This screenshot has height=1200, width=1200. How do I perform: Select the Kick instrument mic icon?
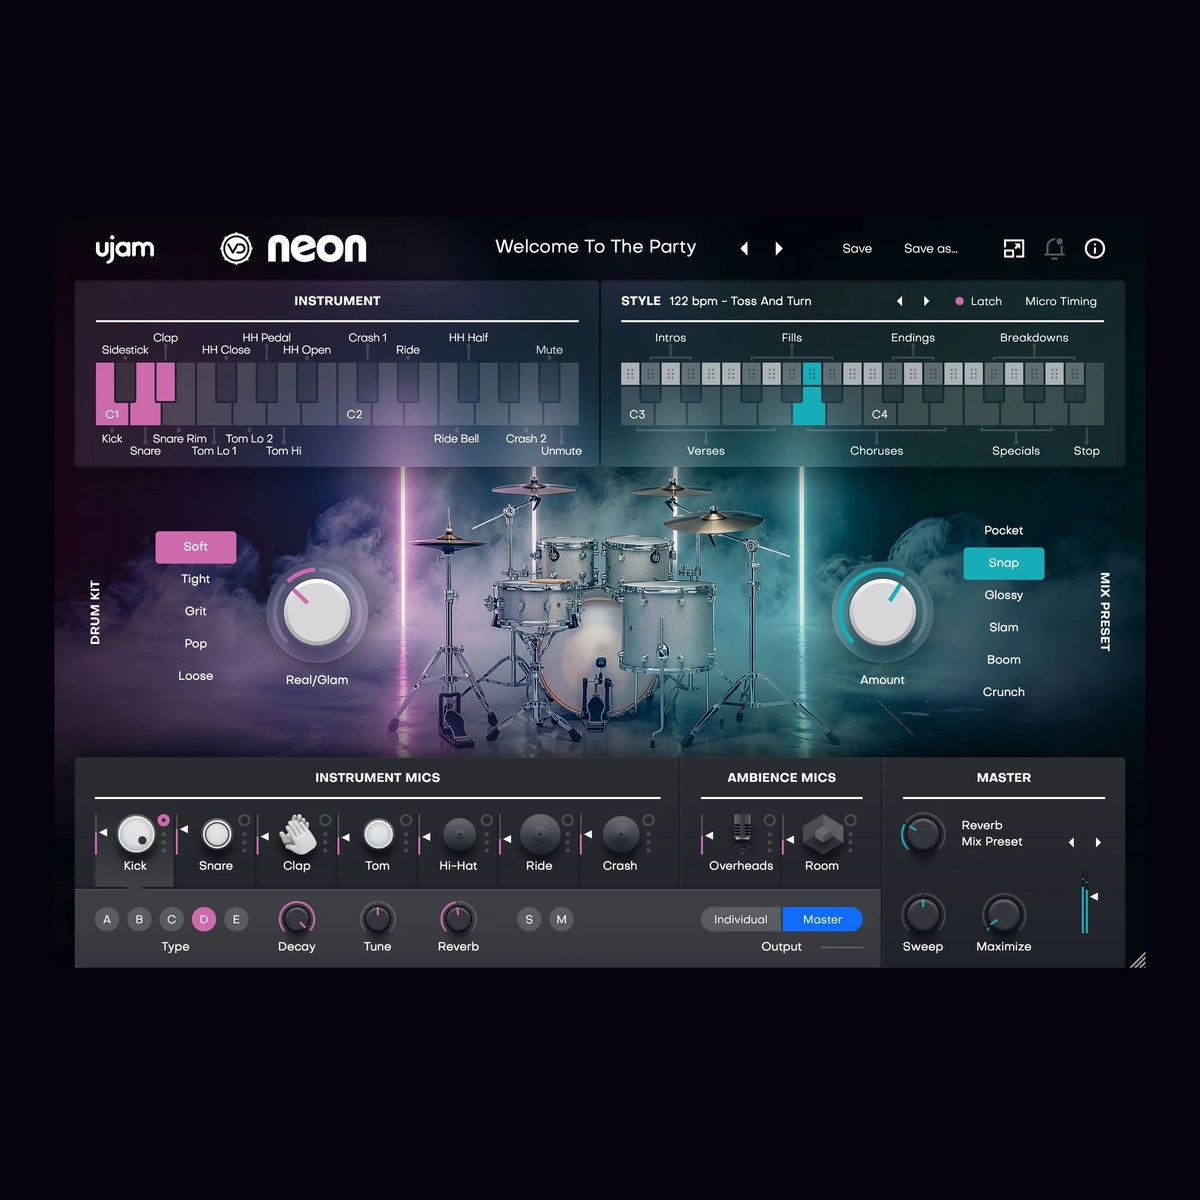pyautogui.click(x=135, y=834)
